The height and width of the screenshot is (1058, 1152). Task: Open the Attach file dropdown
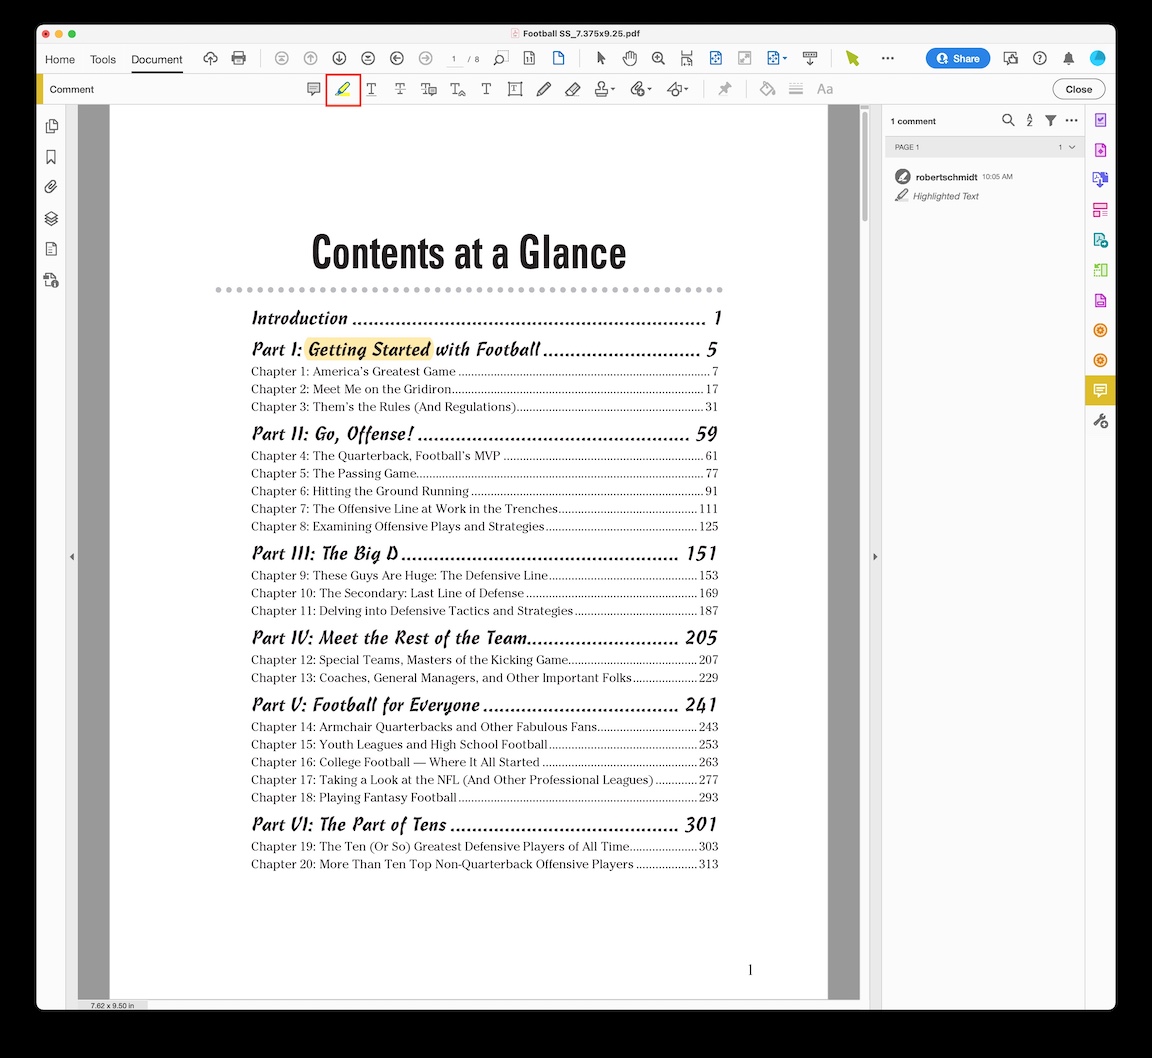tap(641, 89)
